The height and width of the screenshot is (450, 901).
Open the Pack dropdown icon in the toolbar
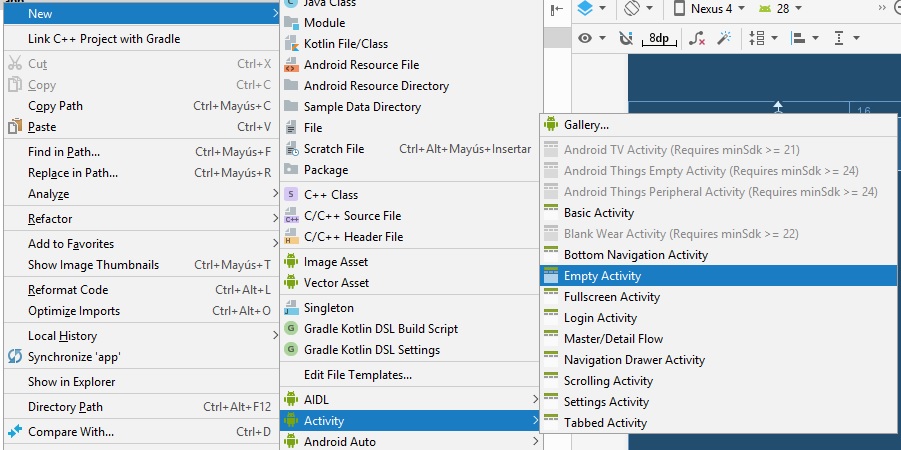coord(761,38)
